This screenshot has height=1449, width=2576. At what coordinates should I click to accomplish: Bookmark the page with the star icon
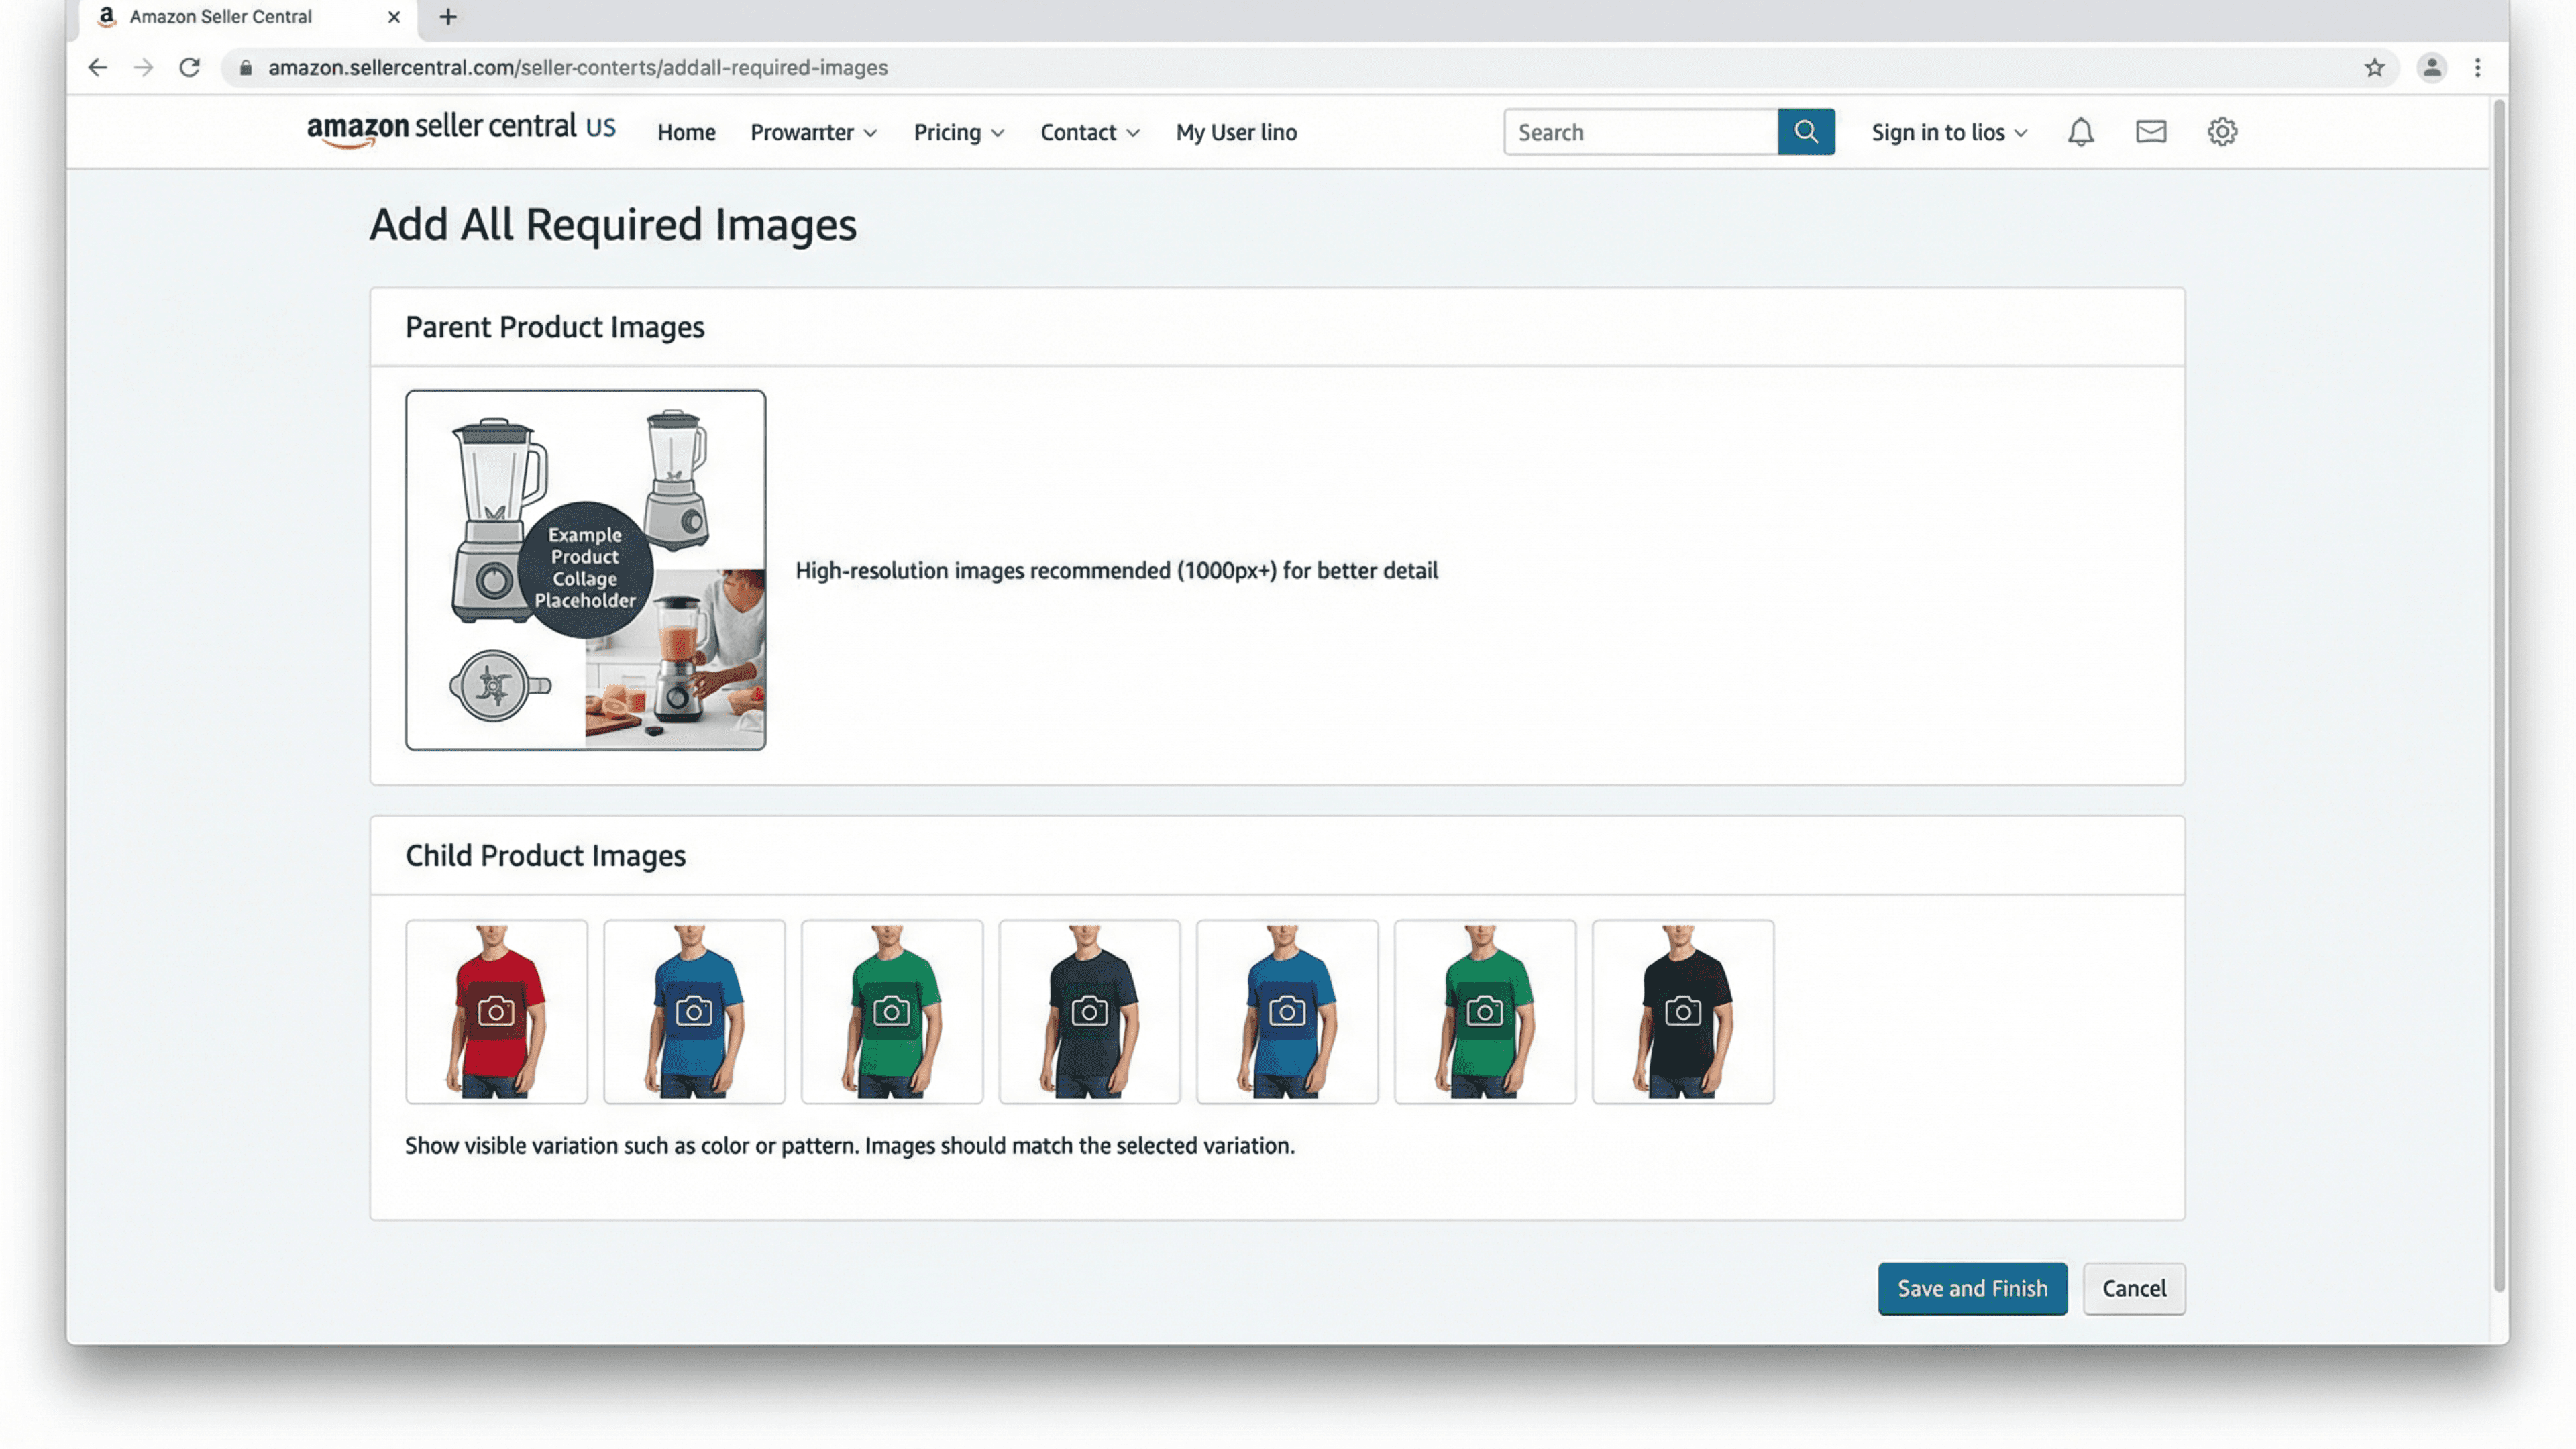[x=2374, y=68]
